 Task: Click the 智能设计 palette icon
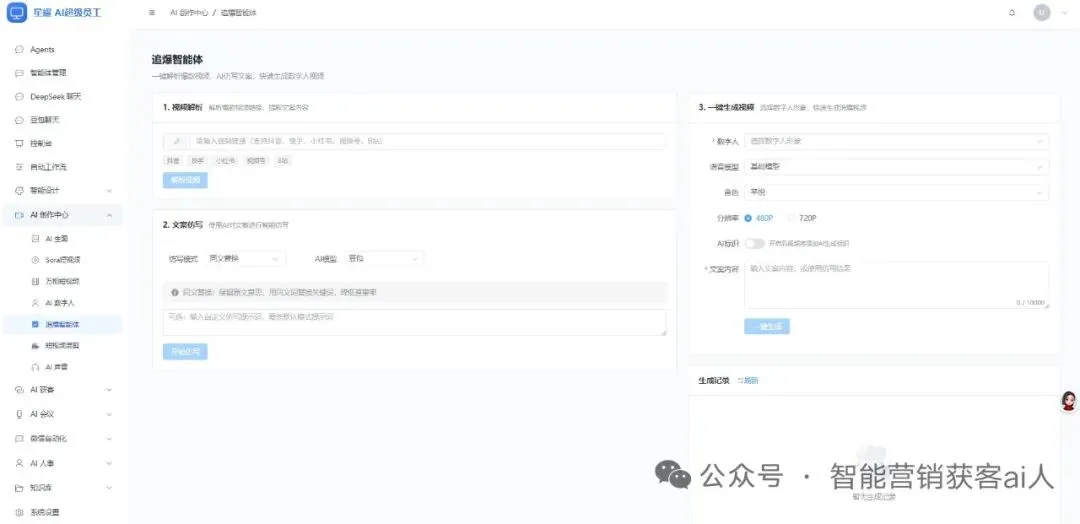[19, 190]
